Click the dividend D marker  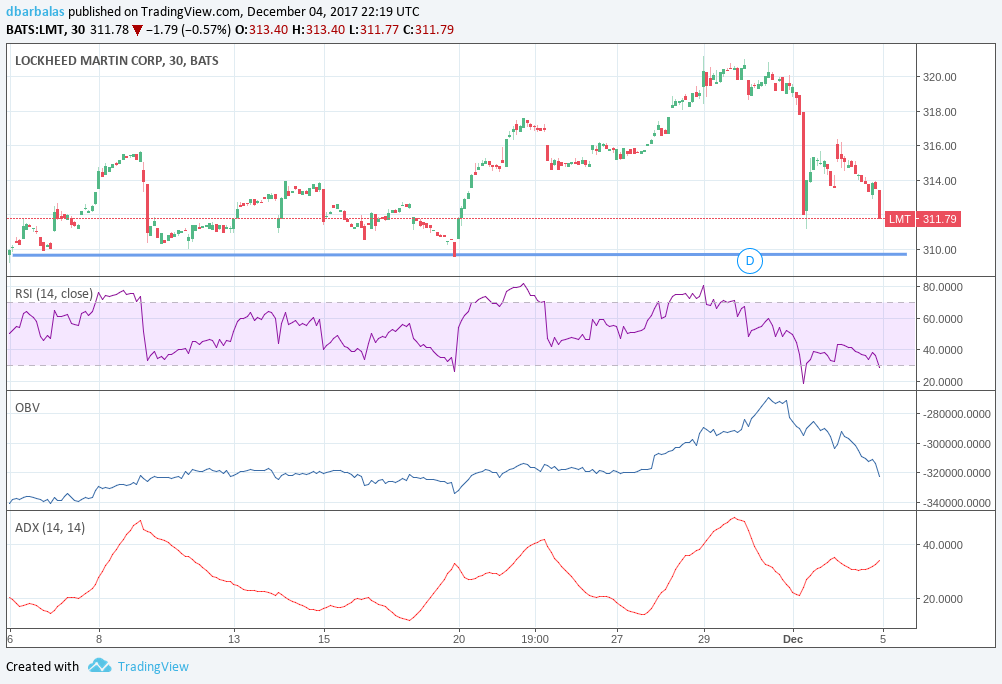(750, 261)
